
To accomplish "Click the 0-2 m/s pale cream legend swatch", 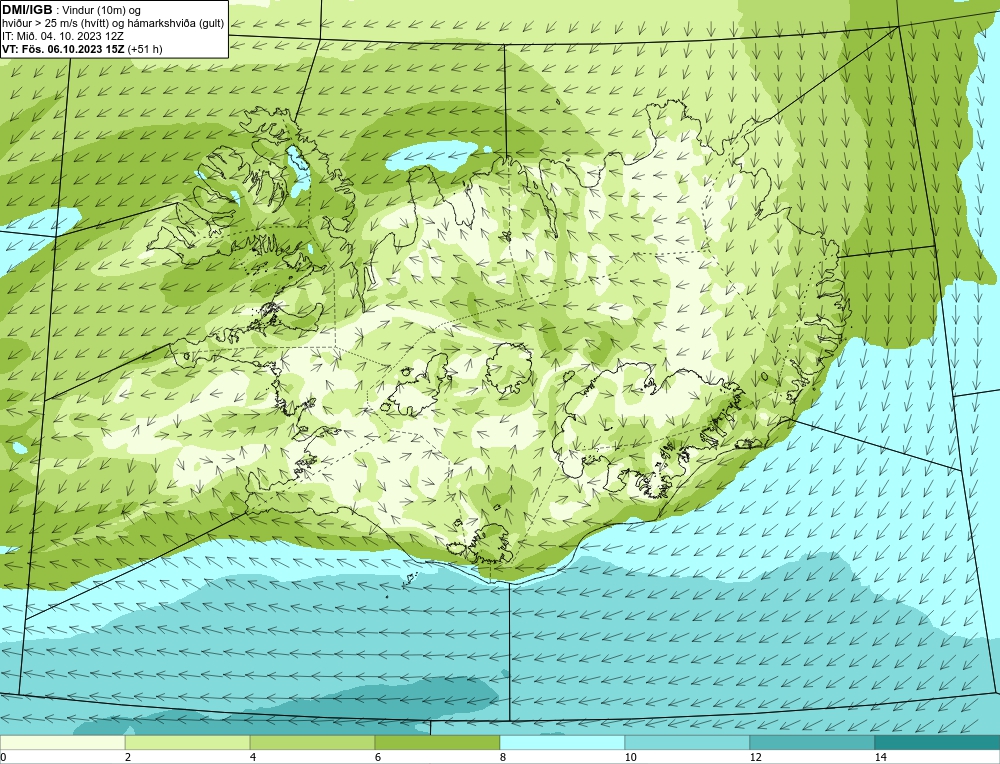I will tap(62, 742).
